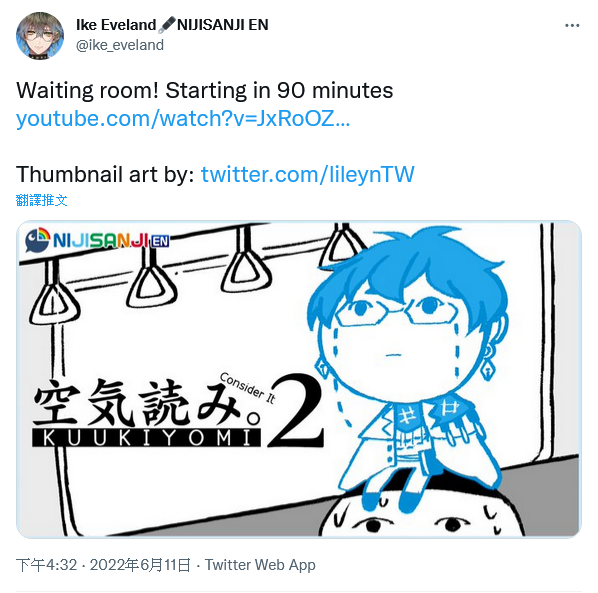Click the KUUKIYOMI black banner

[x=146, y=438]
